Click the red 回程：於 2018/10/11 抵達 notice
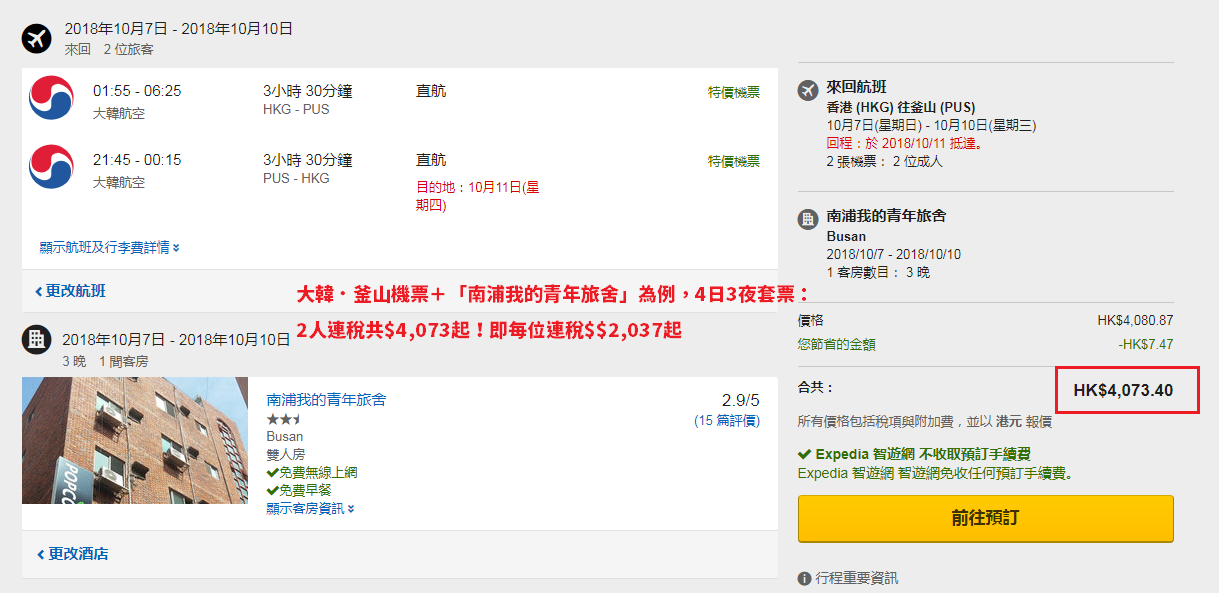Image resolution: width=1219 pixels, height=593 pixels. click(905, 143)
